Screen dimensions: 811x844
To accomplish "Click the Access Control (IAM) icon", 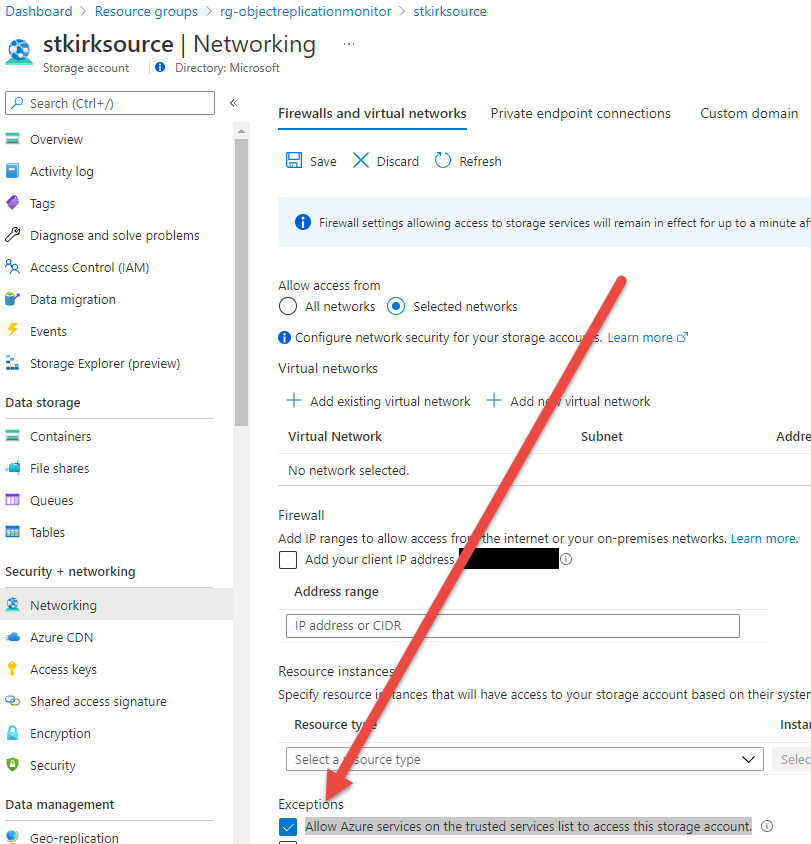I will [12, 266].
